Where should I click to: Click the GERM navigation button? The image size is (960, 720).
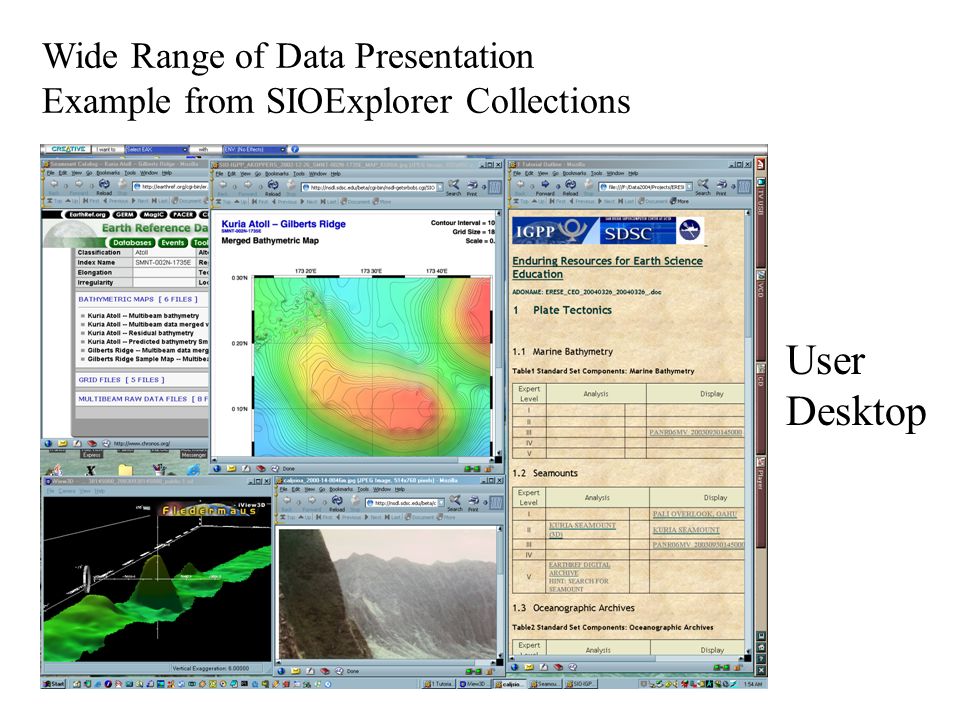click(125, 214)
